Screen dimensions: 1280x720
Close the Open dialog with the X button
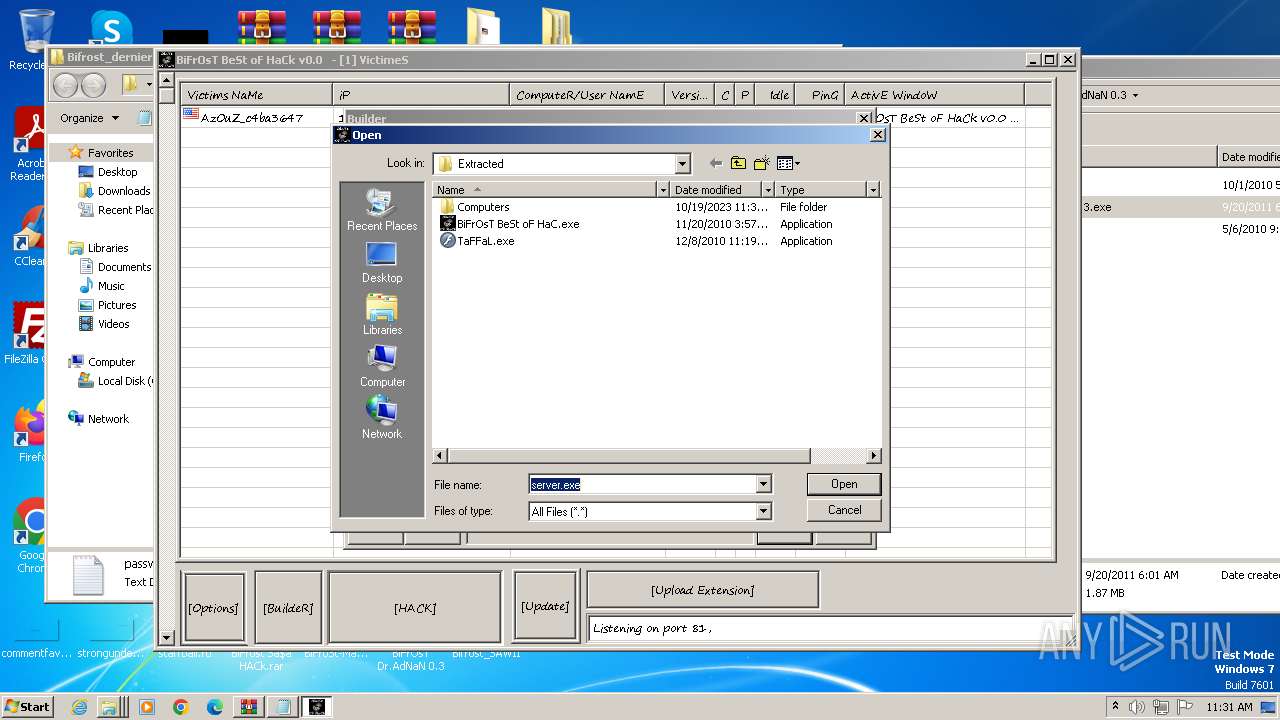[877, 135]
